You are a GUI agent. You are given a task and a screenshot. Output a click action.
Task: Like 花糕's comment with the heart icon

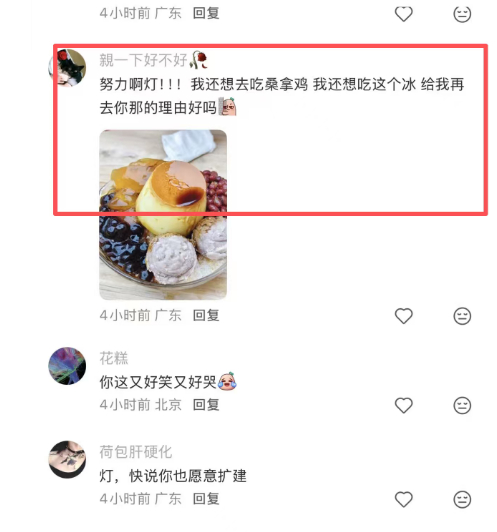point(403,405)
